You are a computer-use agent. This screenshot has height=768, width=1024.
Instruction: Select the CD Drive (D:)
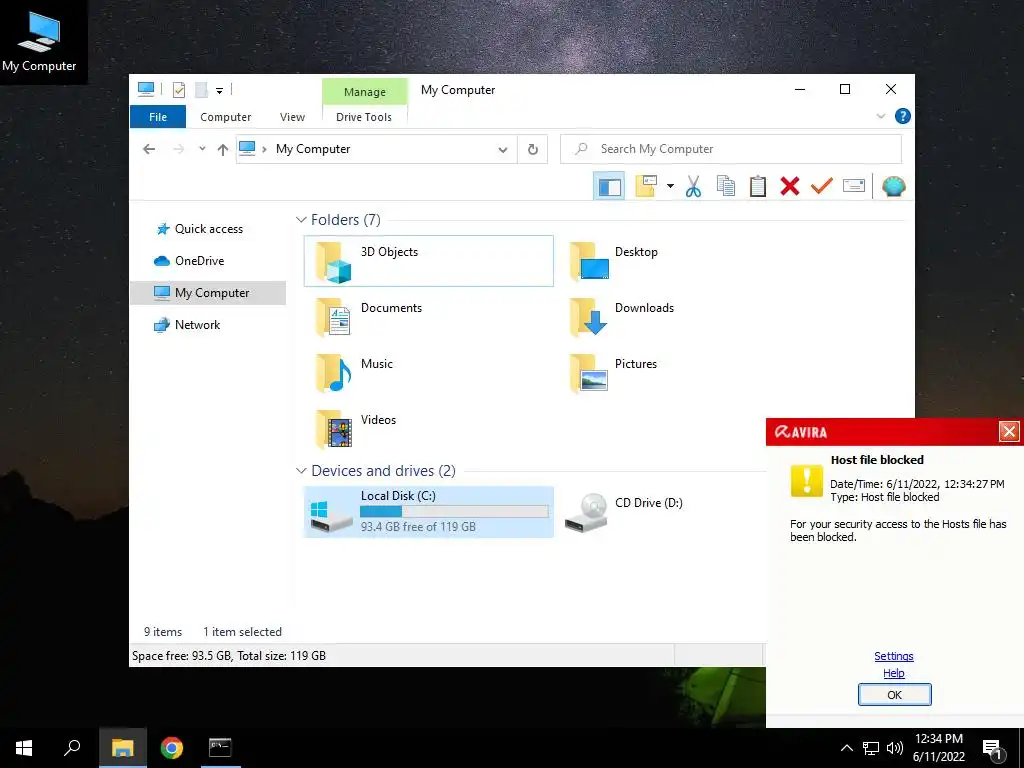pos(624,512)
